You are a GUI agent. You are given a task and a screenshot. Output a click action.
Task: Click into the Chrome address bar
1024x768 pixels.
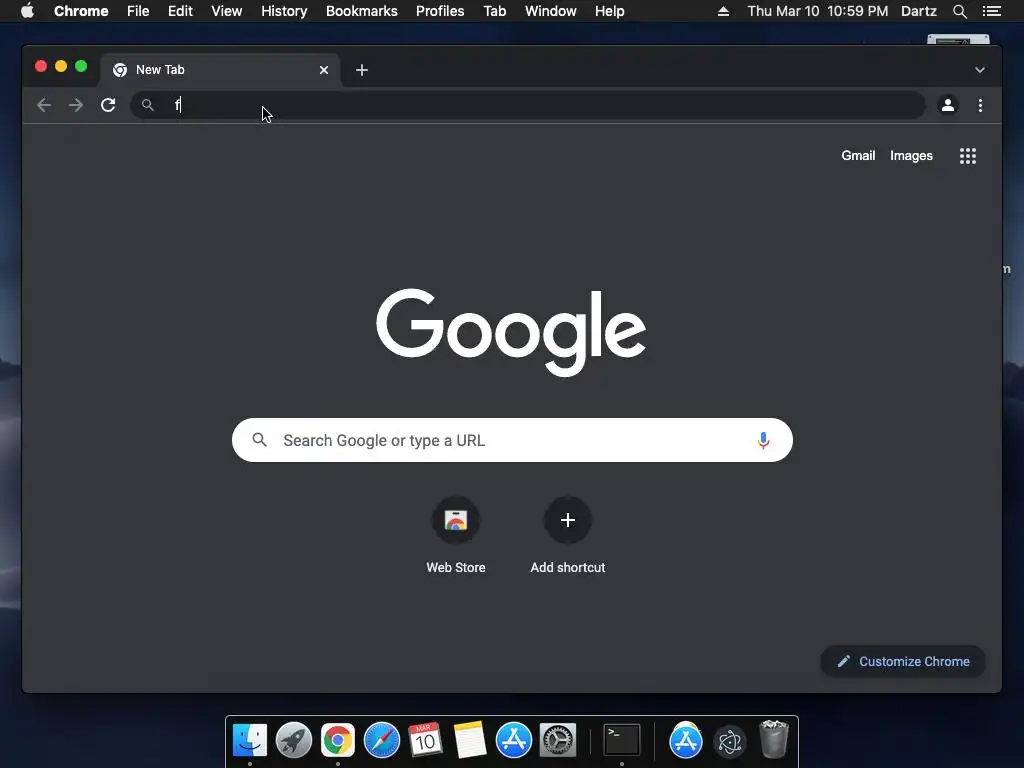coord(528,105)
